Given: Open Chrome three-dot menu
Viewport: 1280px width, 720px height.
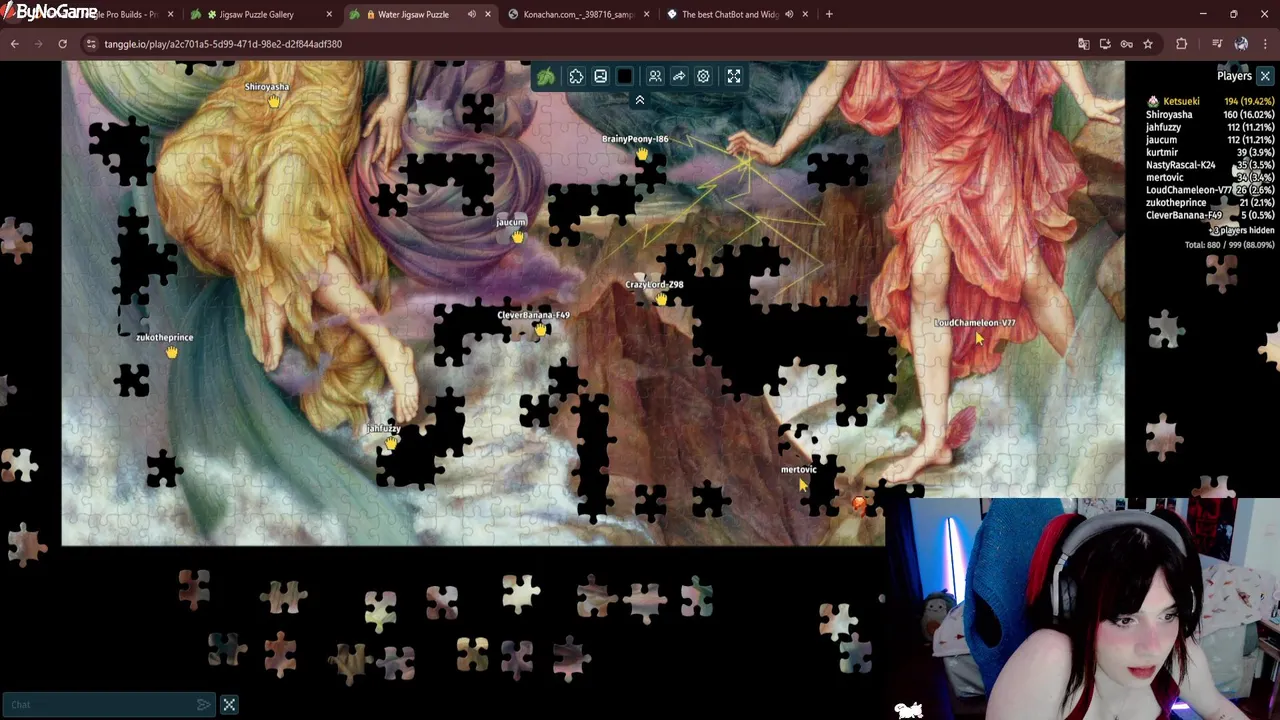Looking at the screenshot, I should [x=1266, y=44].
